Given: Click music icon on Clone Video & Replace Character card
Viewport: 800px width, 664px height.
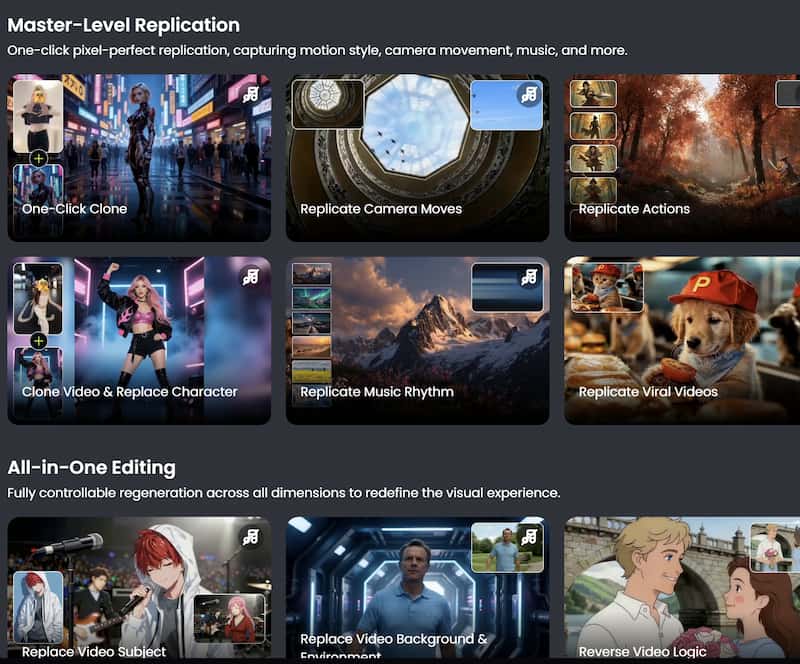Looking at the screenshot, I should [x=251, y=277].
